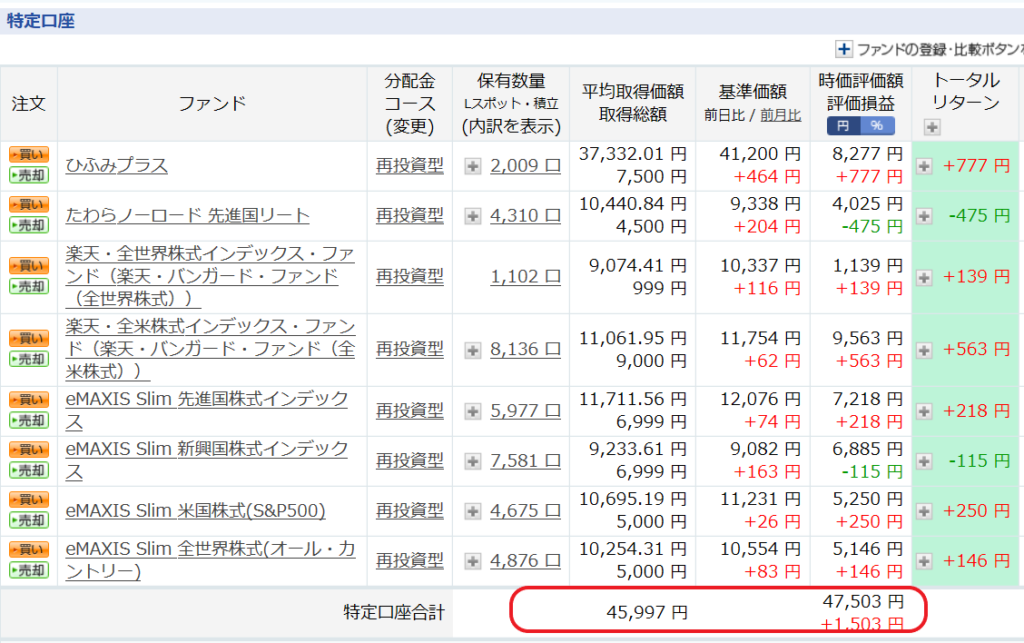Image resolution: width=1024 pixels, height=643 pixels.
Task: Switch valuation display to 円
Action: pos(843,125)
